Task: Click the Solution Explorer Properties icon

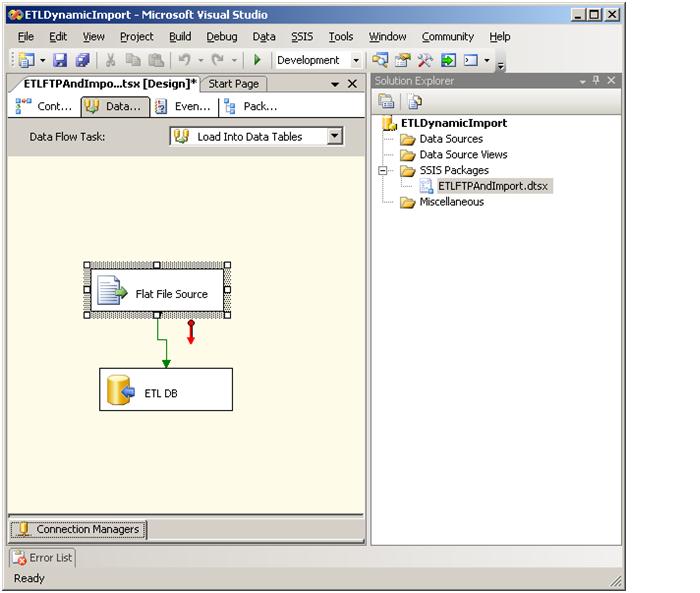Action: (x=386, y=102)
